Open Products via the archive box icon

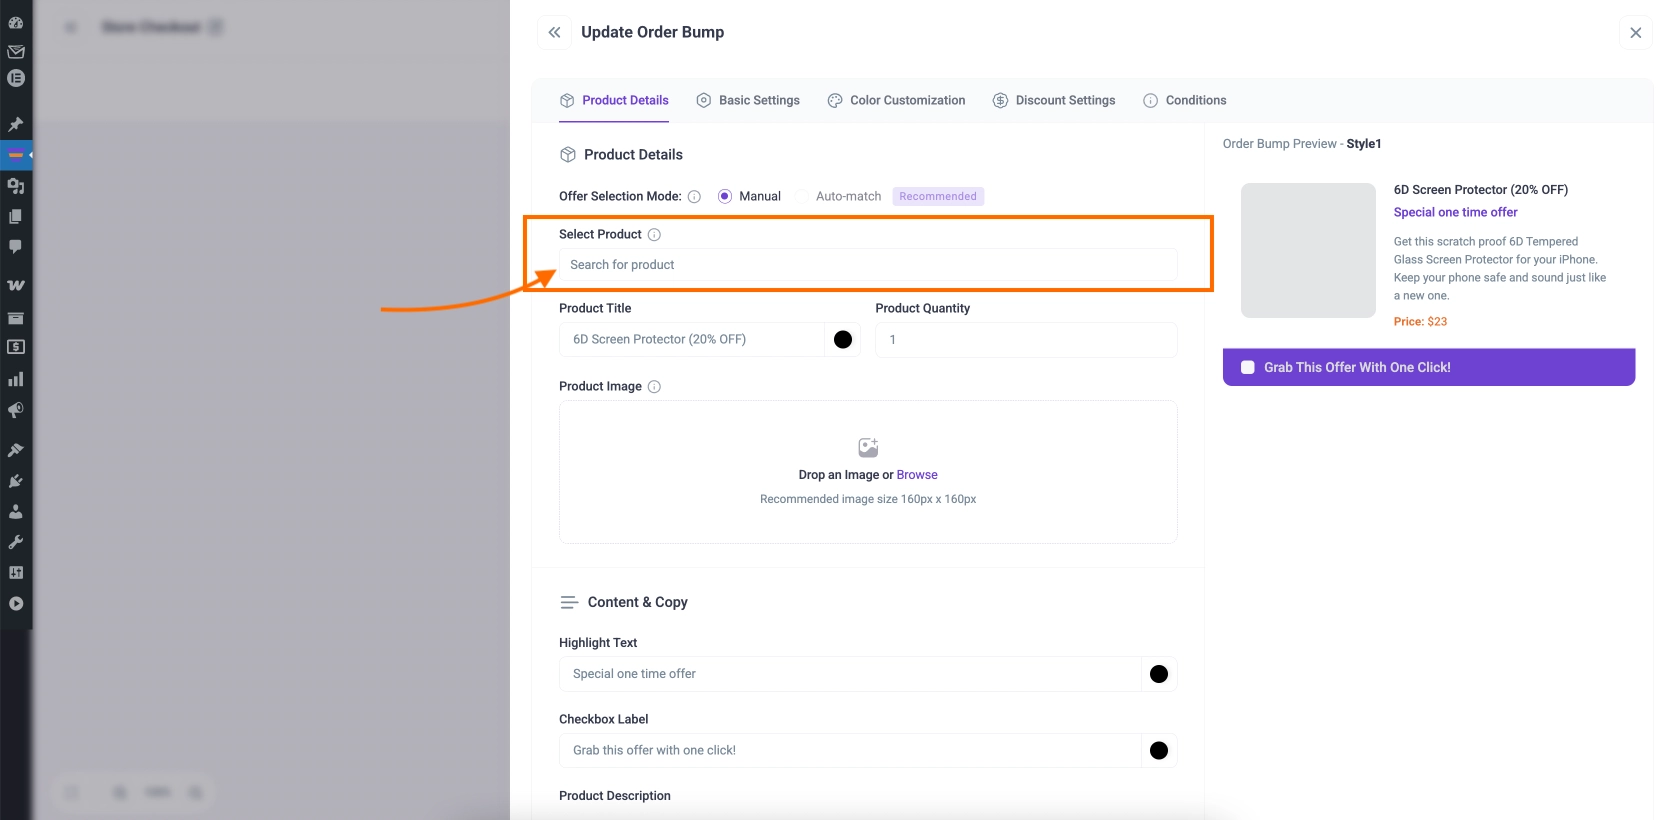click(x=16, y=318)
